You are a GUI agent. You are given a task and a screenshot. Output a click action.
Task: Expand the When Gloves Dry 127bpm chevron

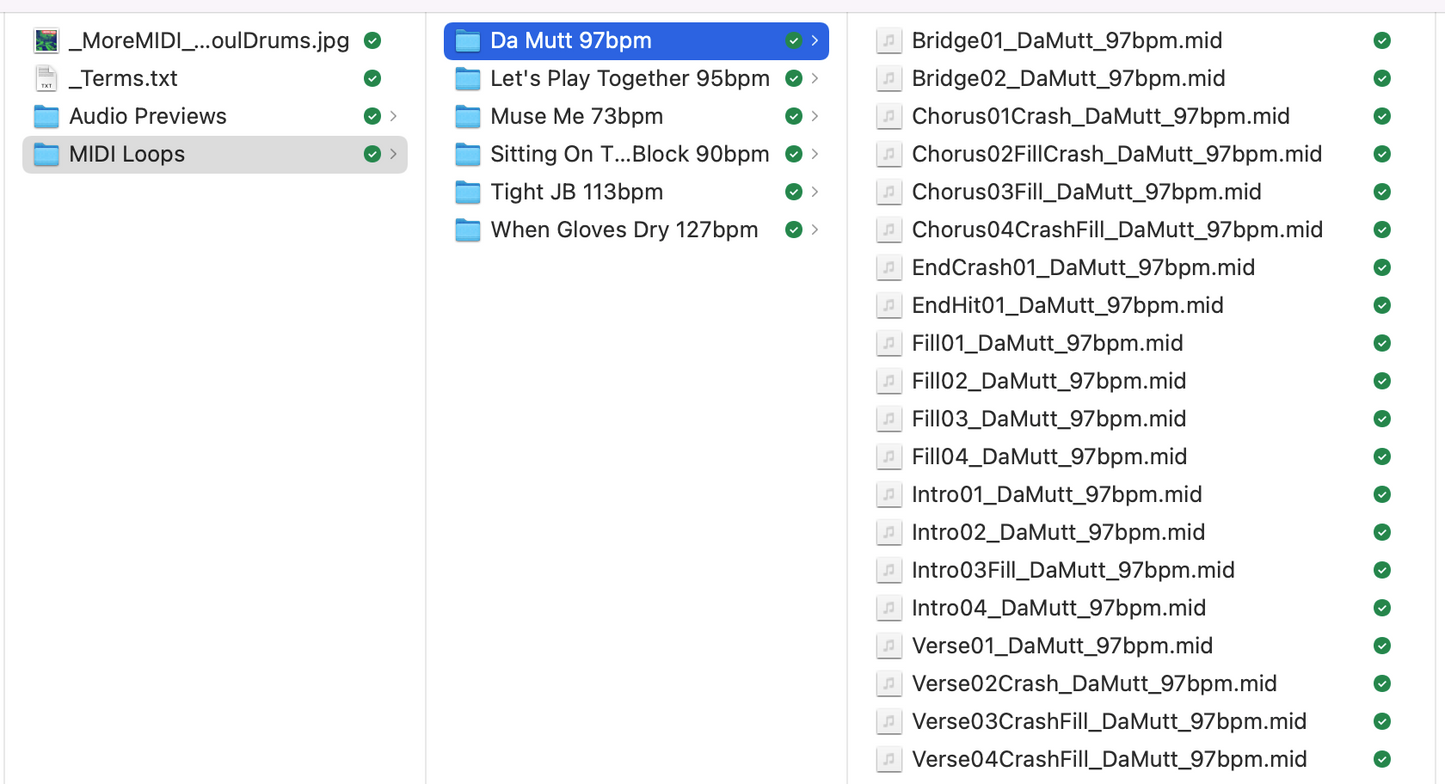coord(815,230)
